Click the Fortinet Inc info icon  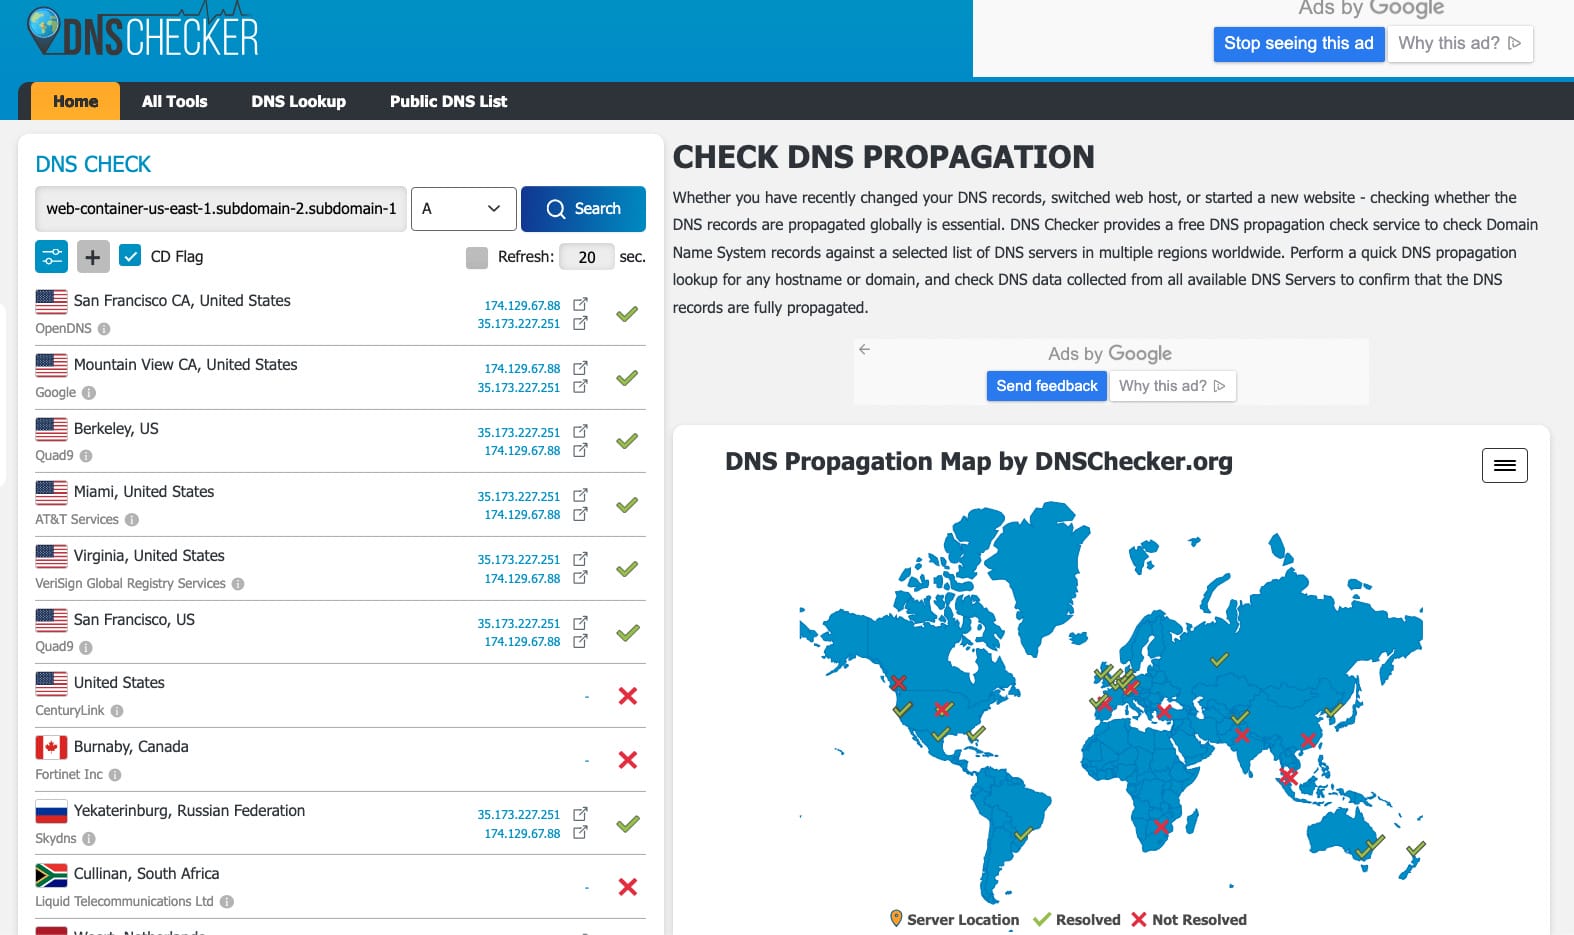[115, 775]
